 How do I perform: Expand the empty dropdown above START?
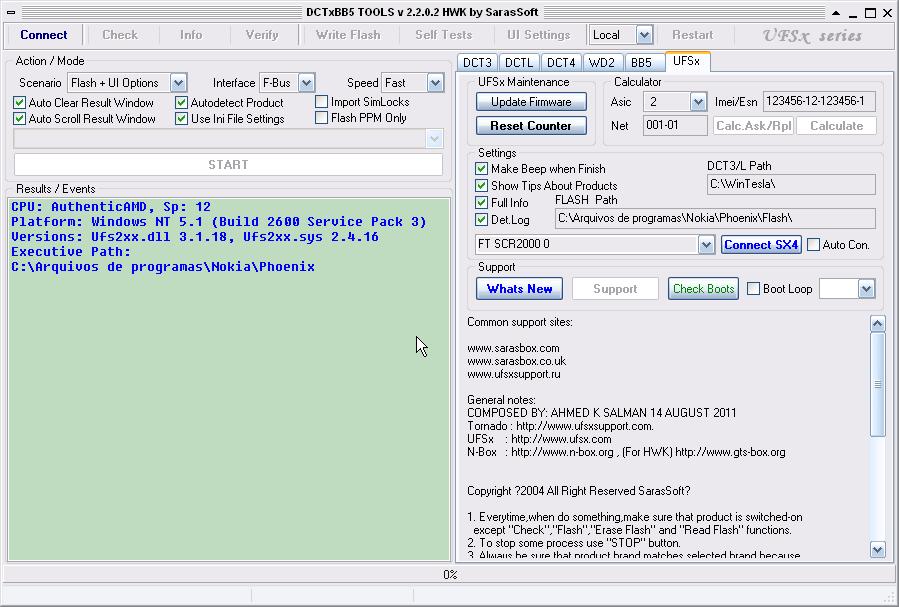[434, 139]
